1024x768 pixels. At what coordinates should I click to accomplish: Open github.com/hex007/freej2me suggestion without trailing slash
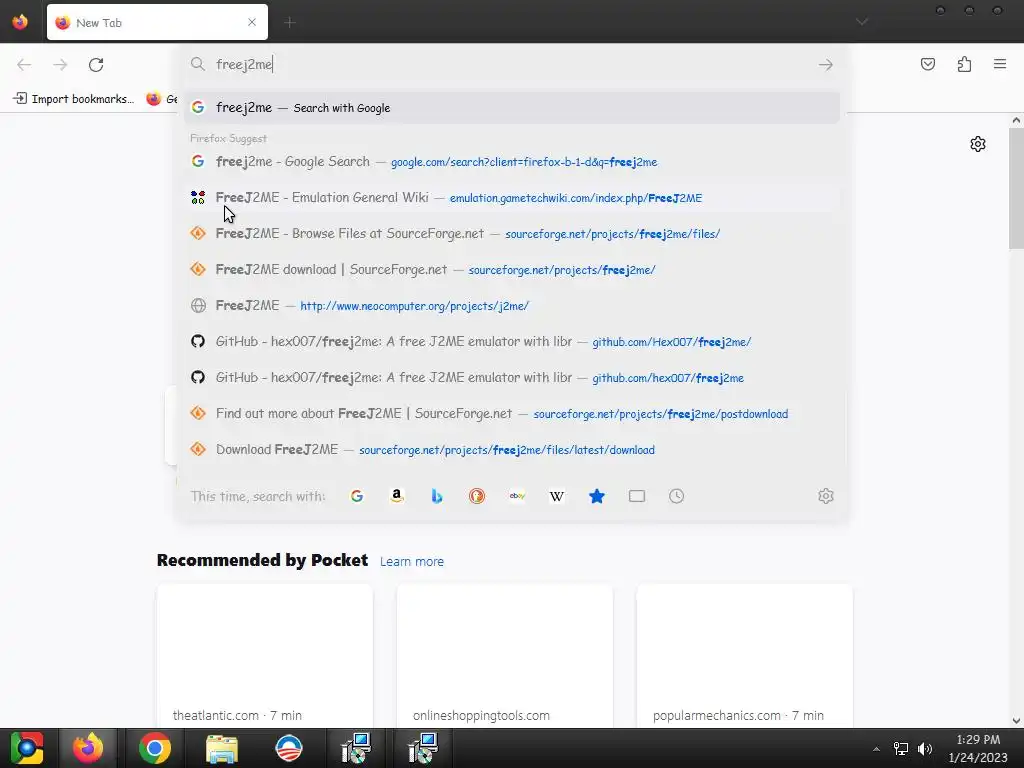tap(511, 377)
